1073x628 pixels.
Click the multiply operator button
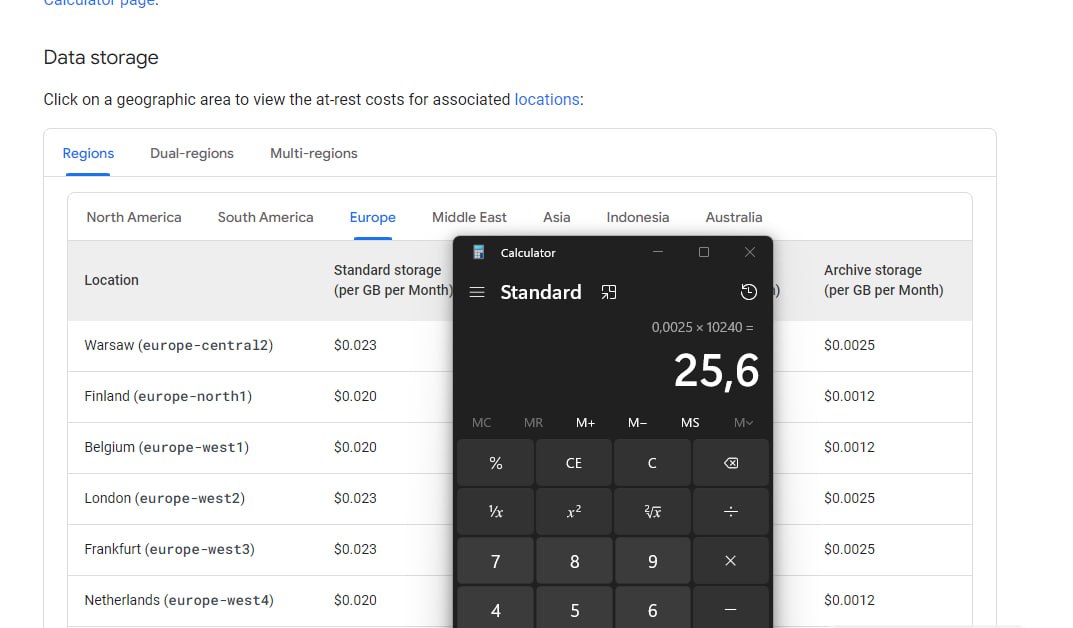pyautogui.click(x=730, y=561)
